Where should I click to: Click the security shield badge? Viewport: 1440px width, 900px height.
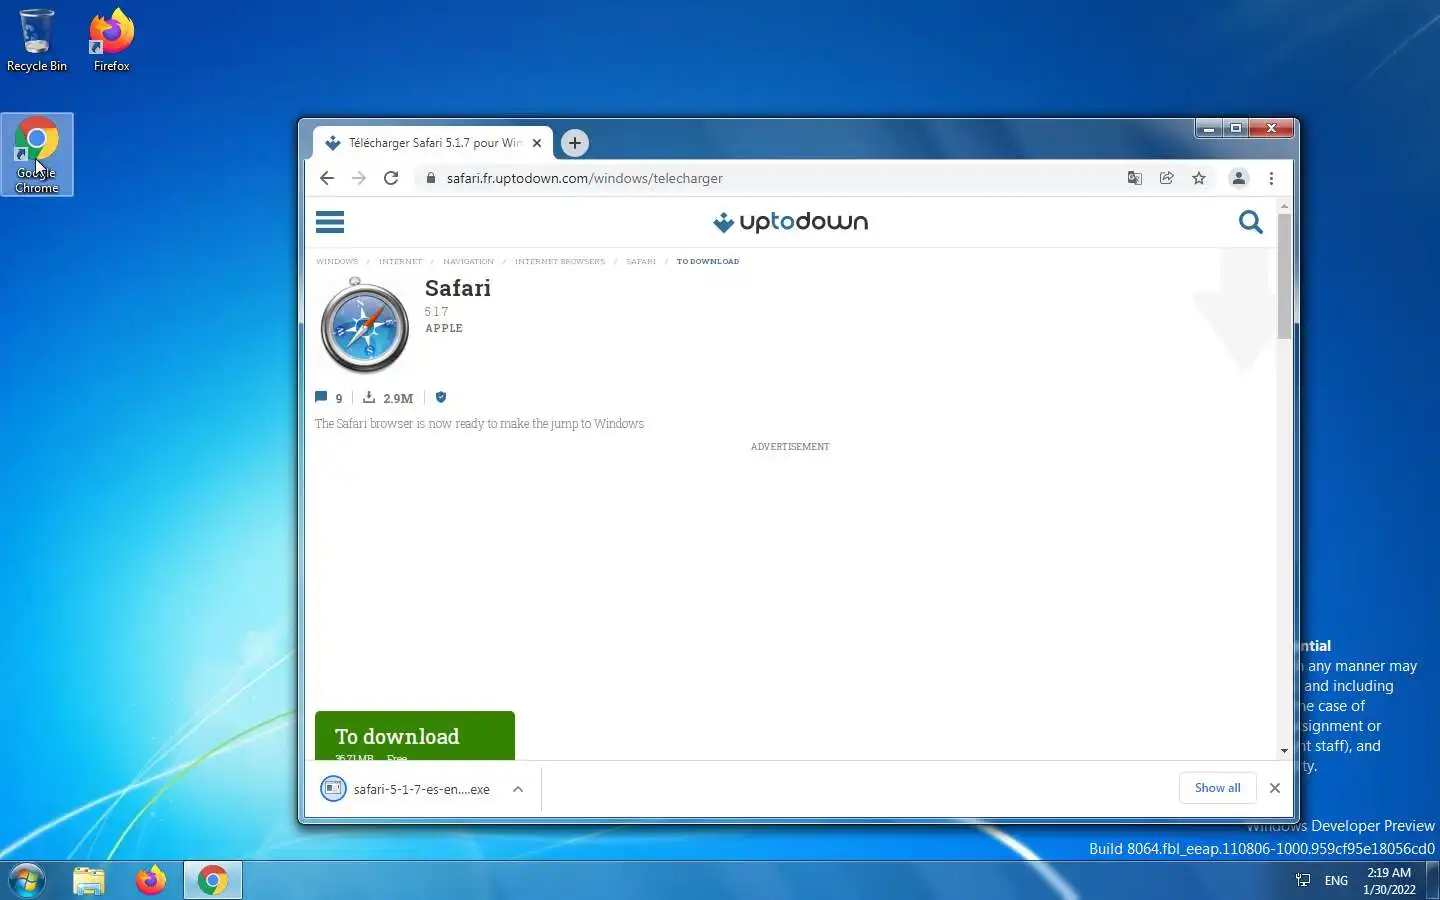coord(441,397)
